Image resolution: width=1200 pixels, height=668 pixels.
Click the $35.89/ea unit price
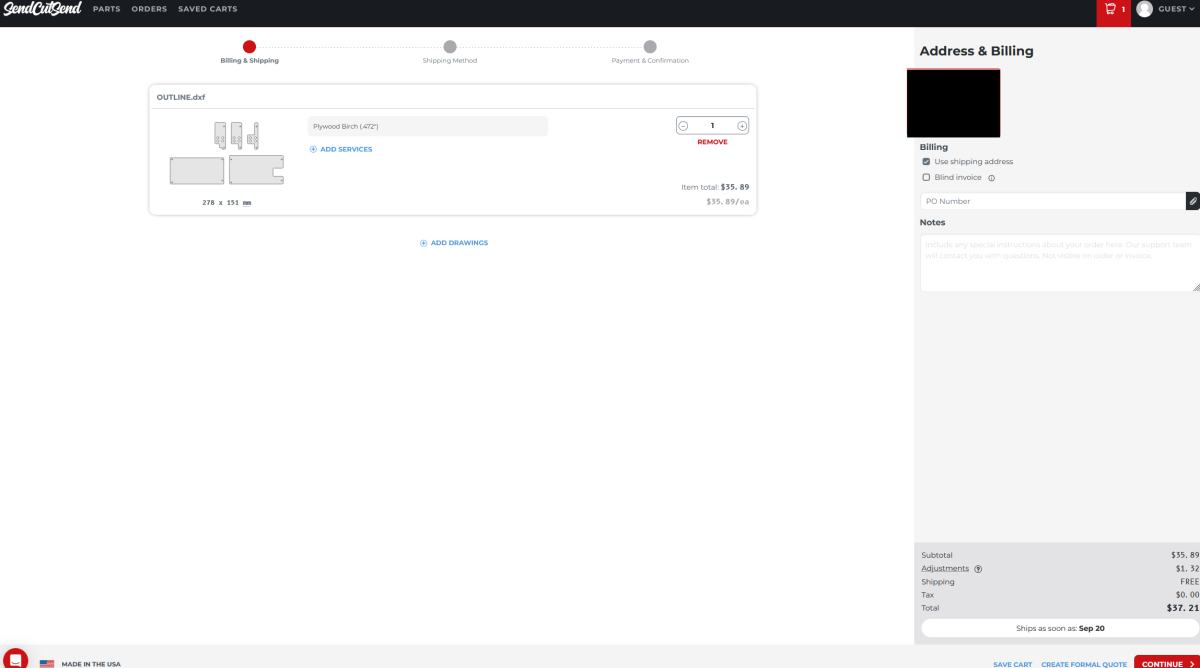click(728, 201)
